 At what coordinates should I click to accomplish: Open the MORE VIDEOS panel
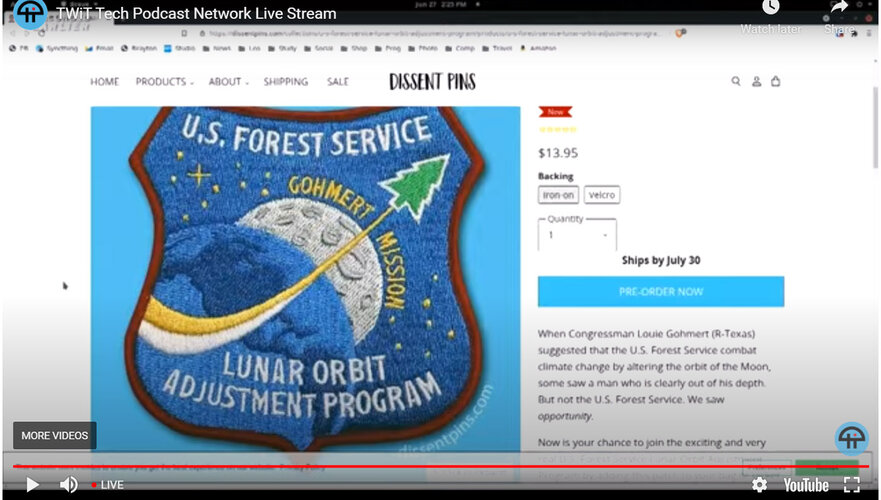pos(55,435)
